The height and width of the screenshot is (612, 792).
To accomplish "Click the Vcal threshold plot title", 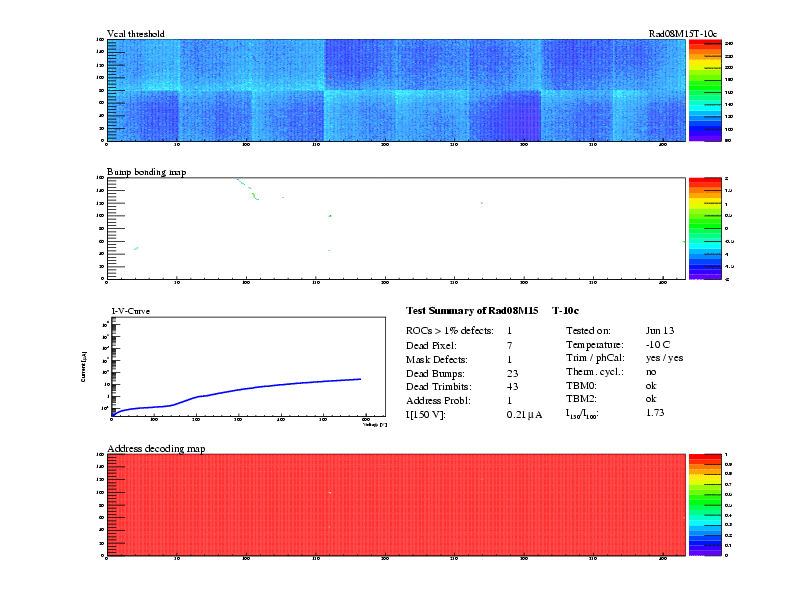I will (136, 34).
